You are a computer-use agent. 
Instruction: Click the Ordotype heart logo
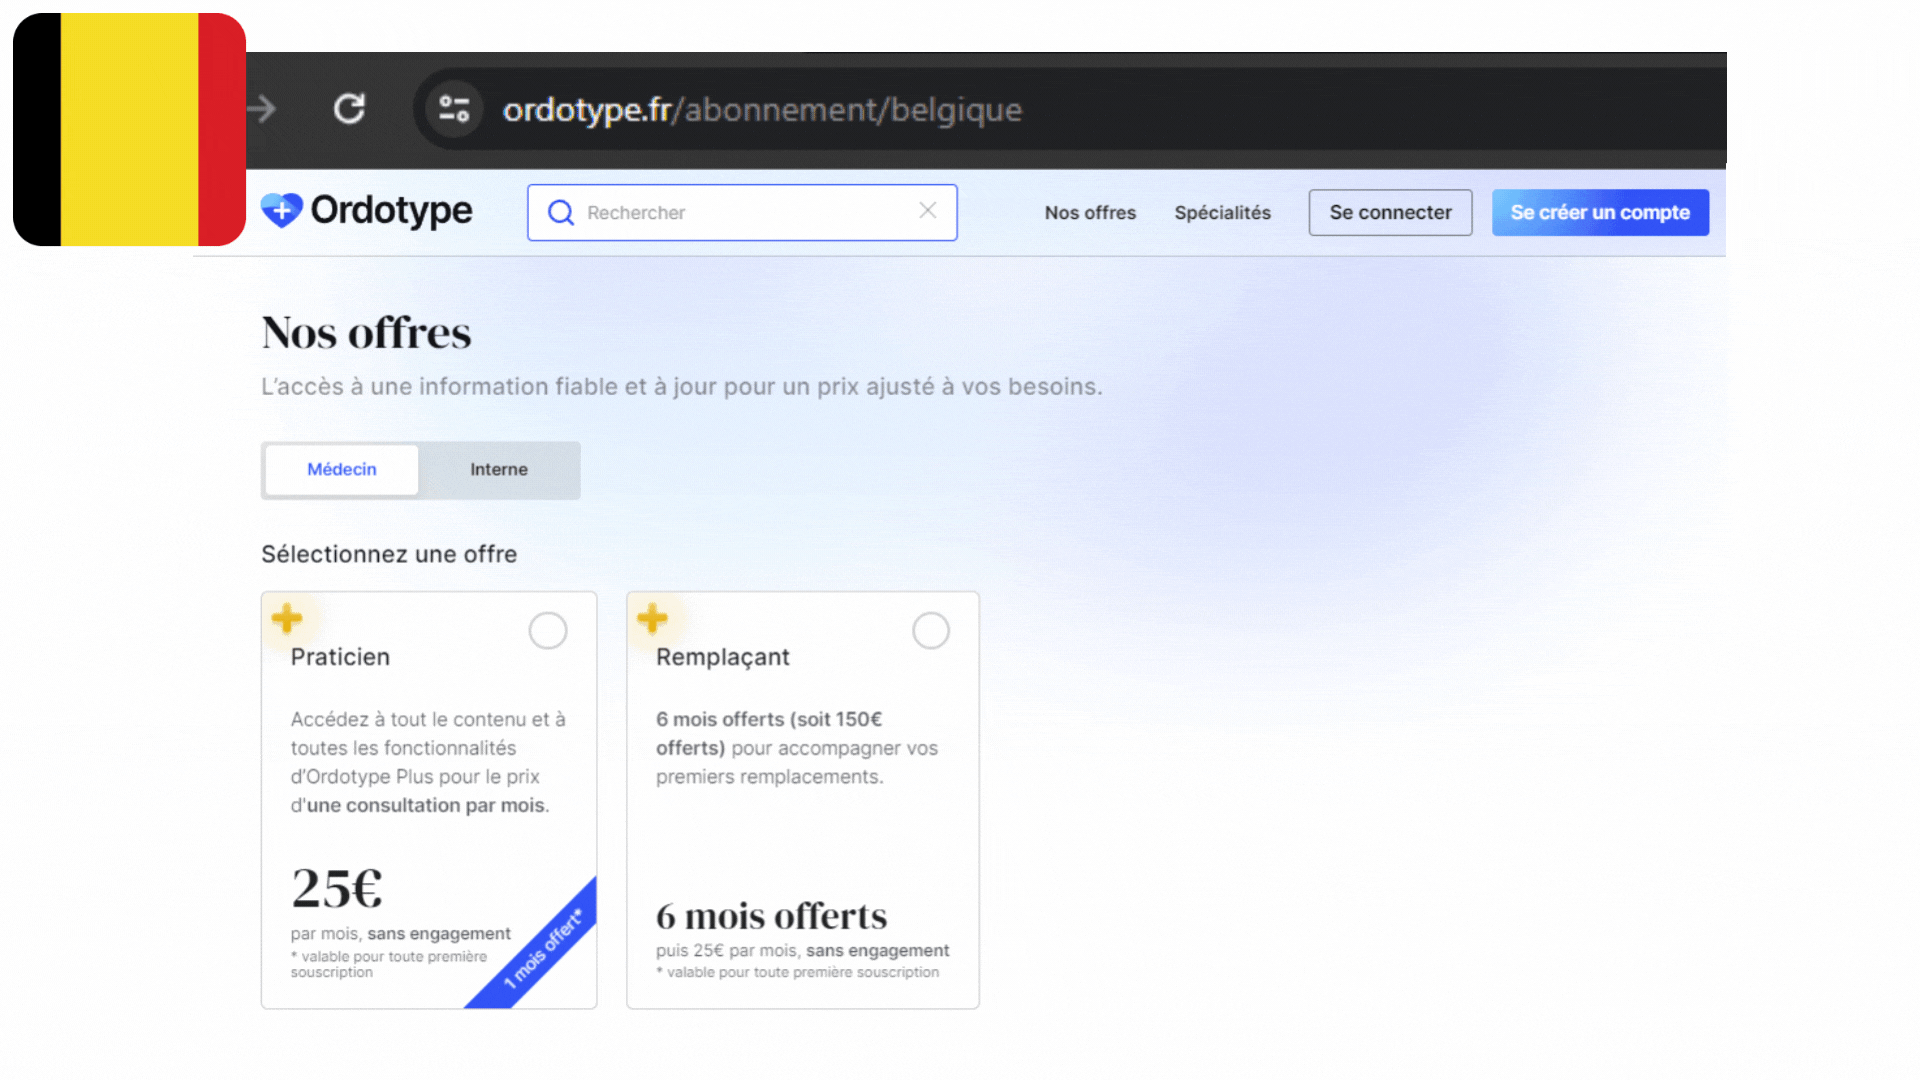282,210
